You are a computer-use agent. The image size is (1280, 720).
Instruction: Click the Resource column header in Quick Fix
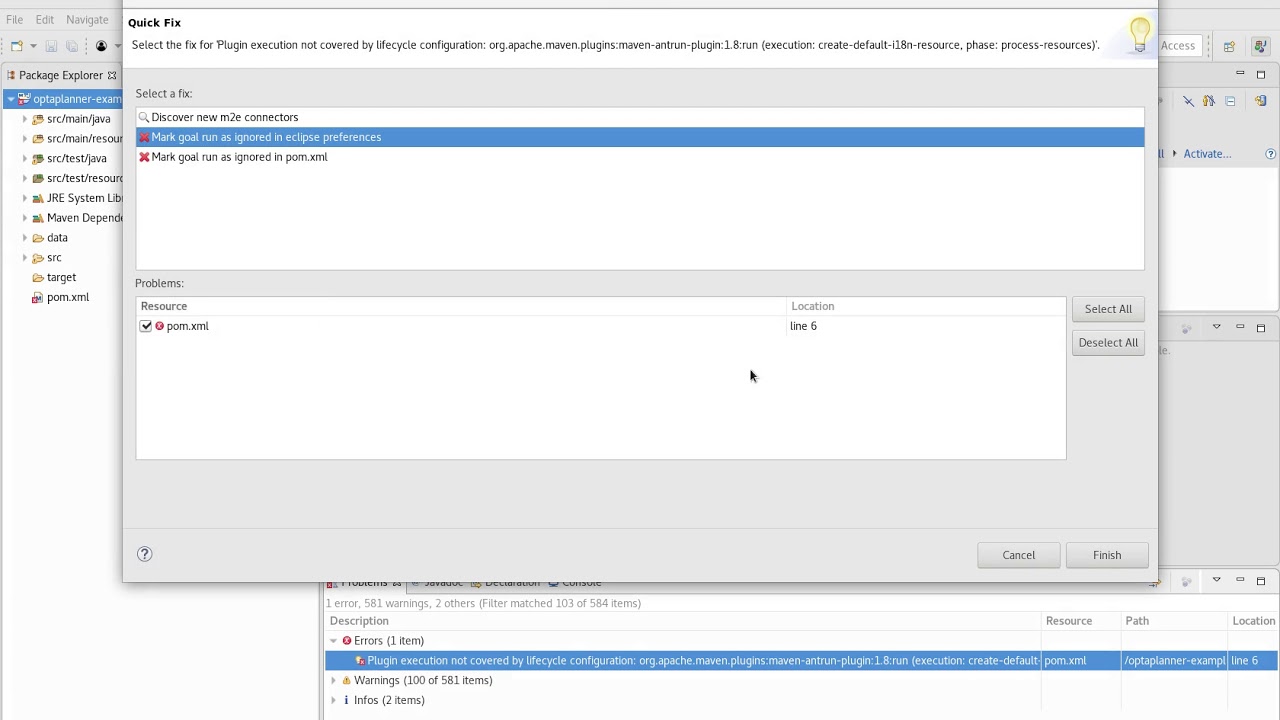[461, 306]
